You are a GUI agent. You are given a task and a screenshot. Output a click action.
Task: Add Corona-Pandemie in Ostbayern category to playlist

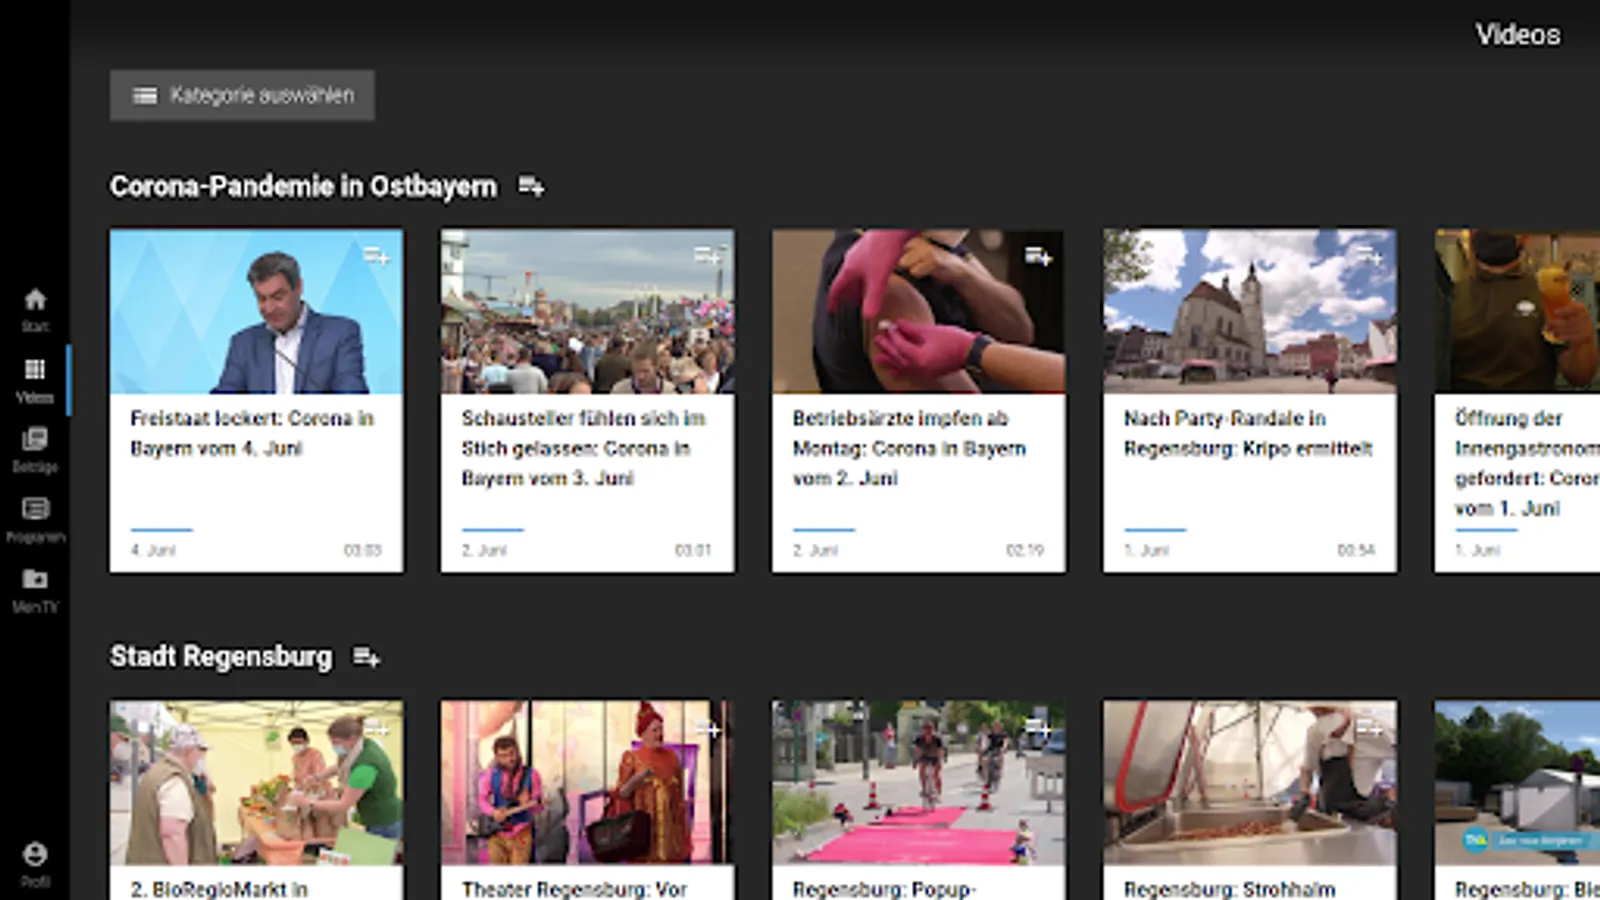click(x=531, y=186)
